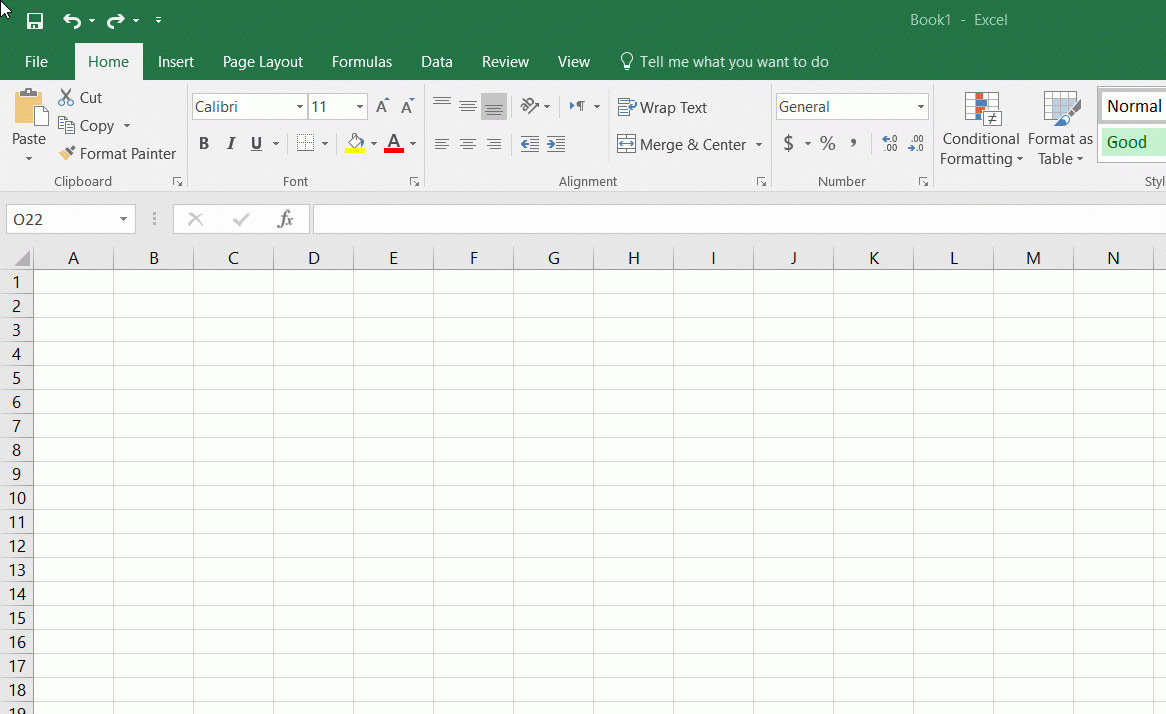Click the Merge & Center icon
Image resolution: width=1166 pixels, height=714 pixels.
[x=625, y=144]
